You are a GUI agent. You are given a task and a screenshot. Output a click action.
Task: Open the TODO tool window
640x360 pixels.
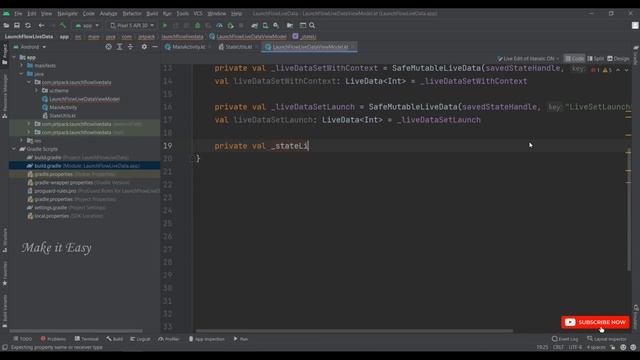click(22, 339)
